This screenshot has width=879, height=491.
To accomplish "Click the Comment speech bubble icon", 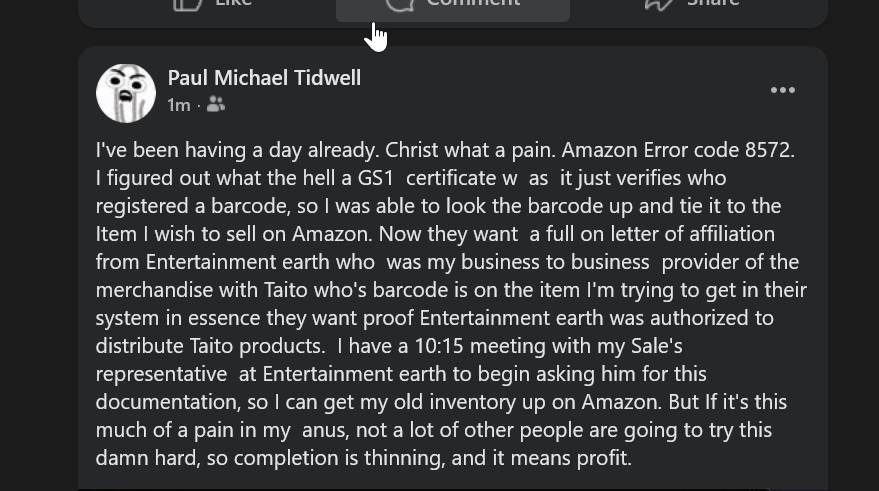I will (400, 3).
